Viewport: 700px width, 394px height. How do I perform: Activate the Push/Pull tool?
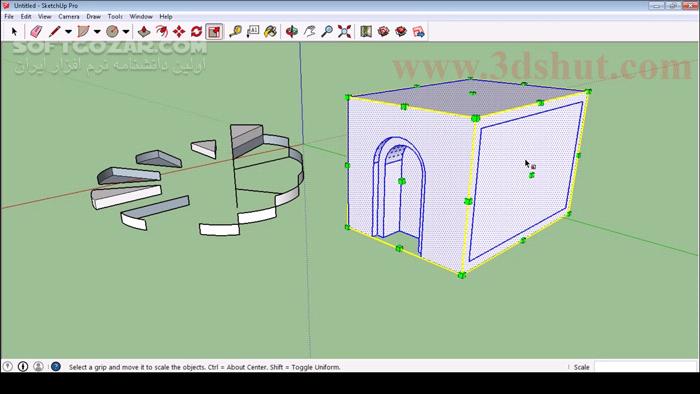pyautogui.click(x=143, y=32)
